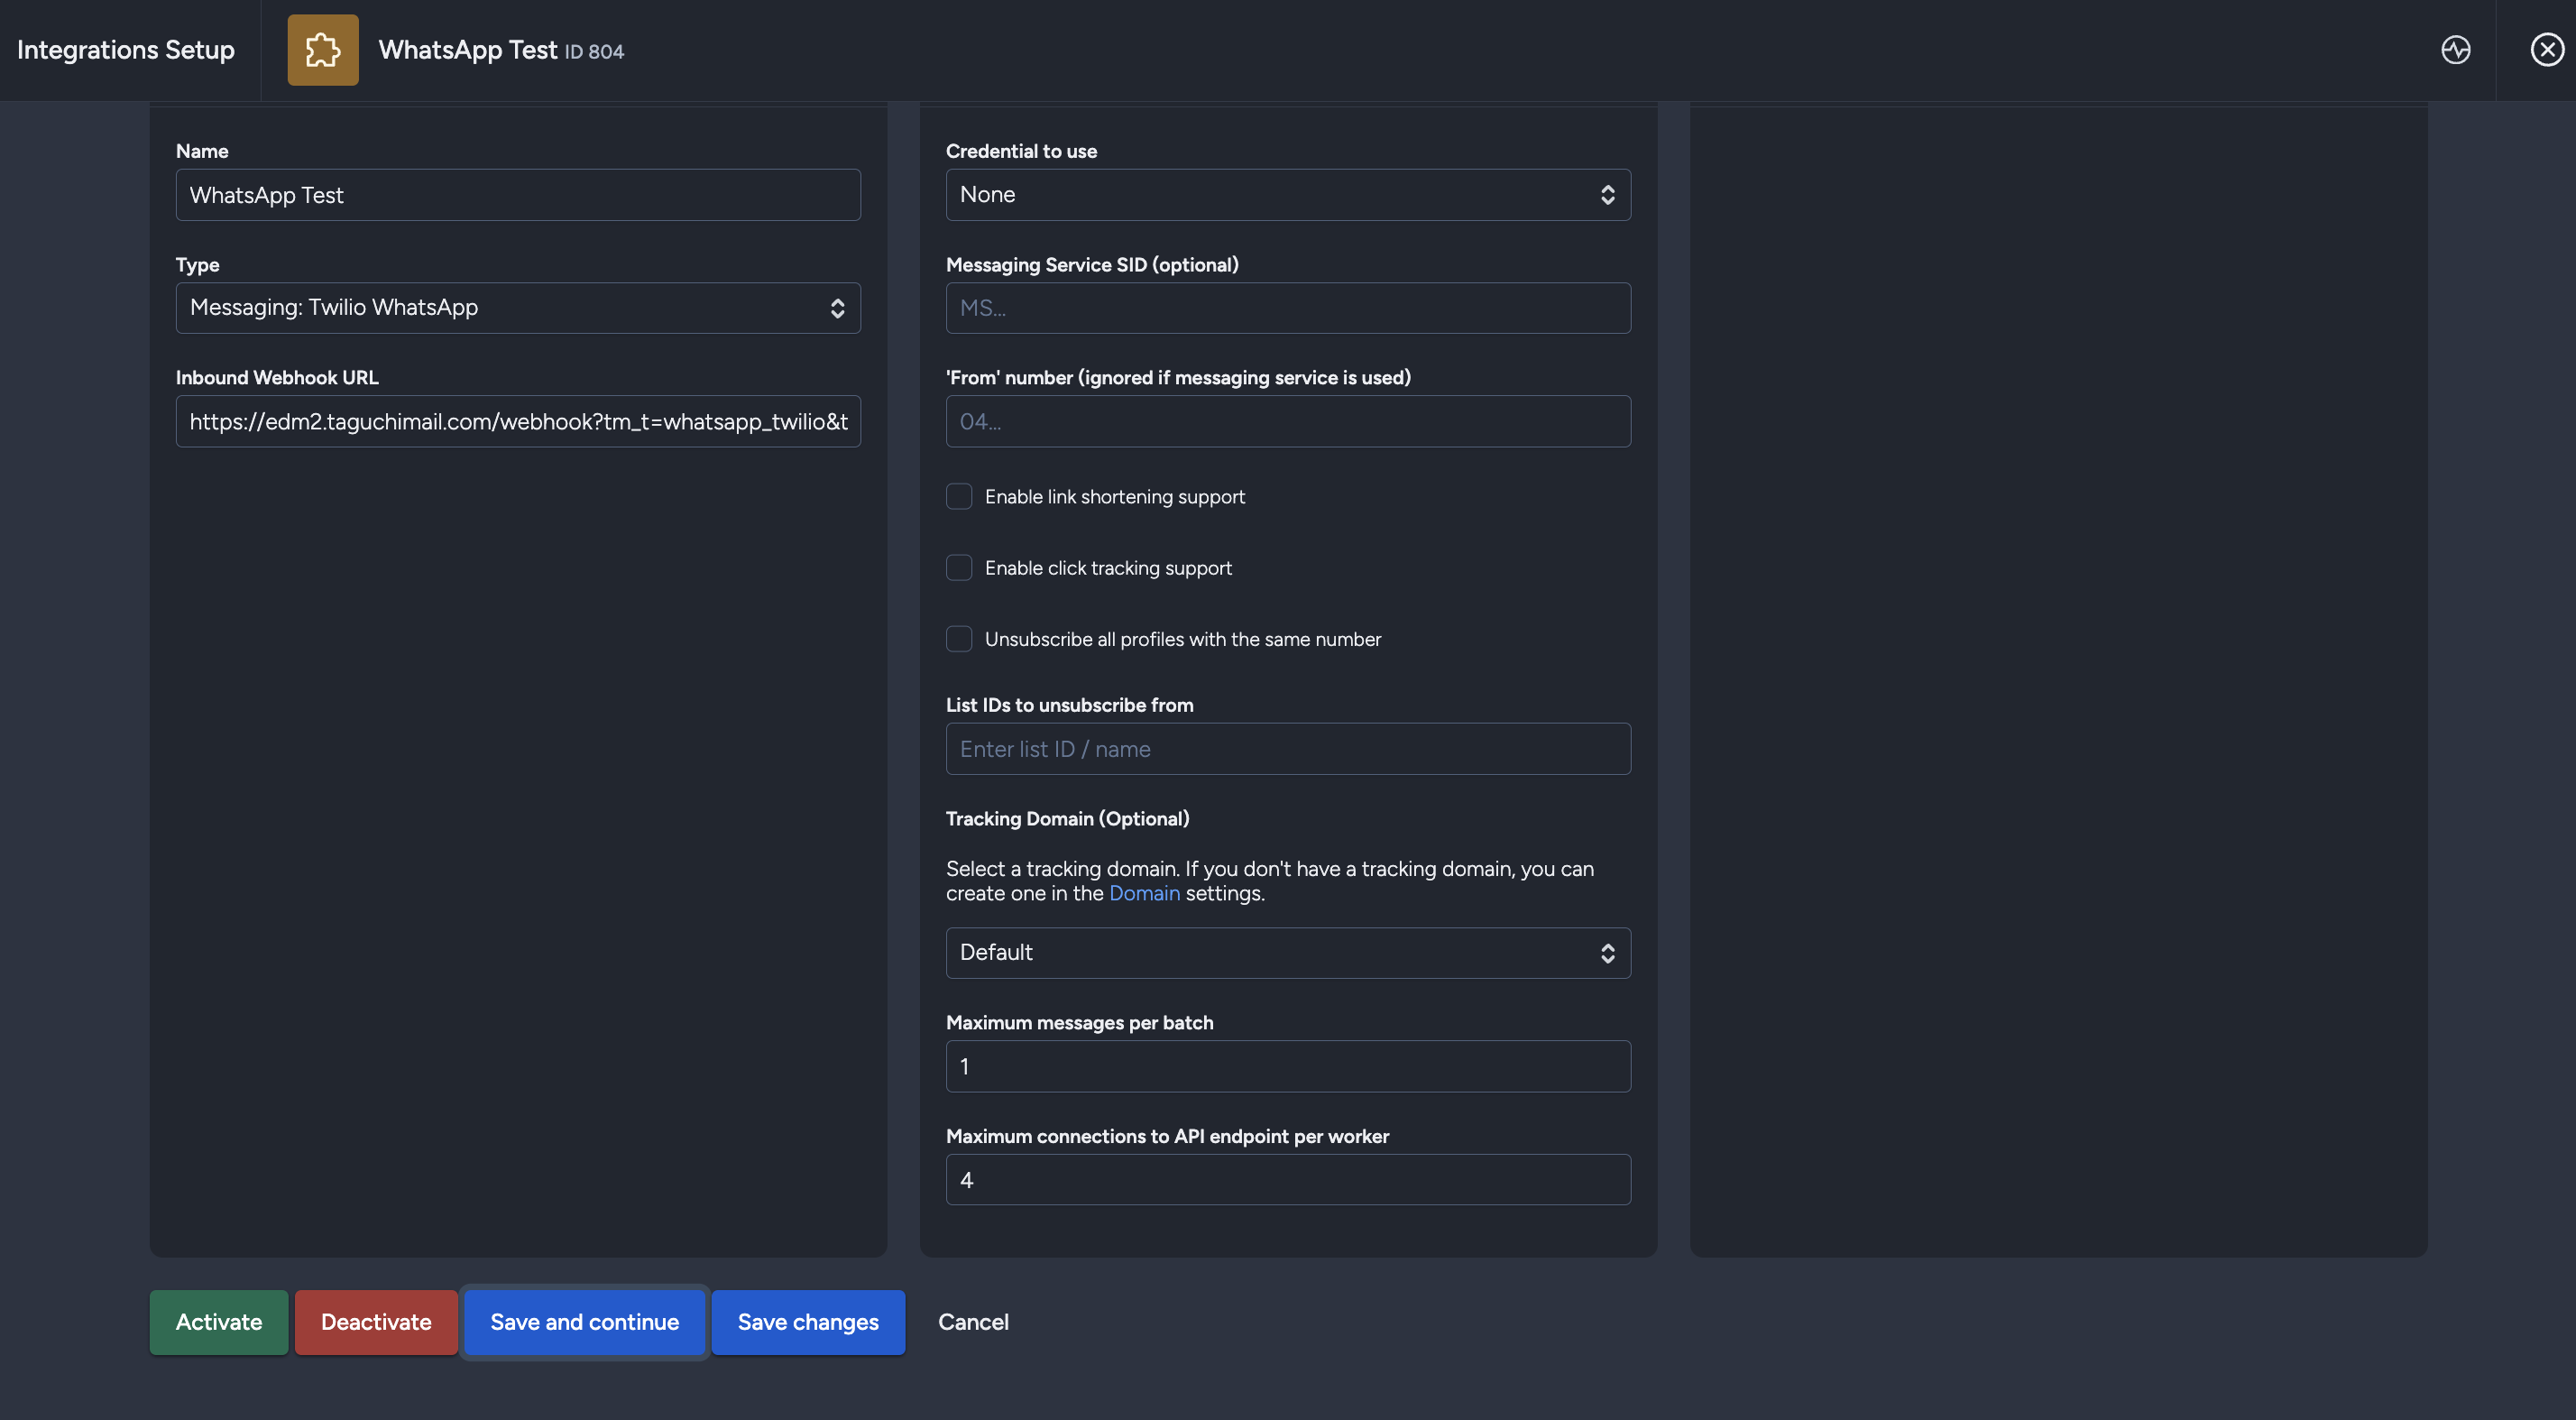The width and height of the screenshot is (2576, 1420).
Task: Click the 'From' number input field
Action: click(1287, 422)
